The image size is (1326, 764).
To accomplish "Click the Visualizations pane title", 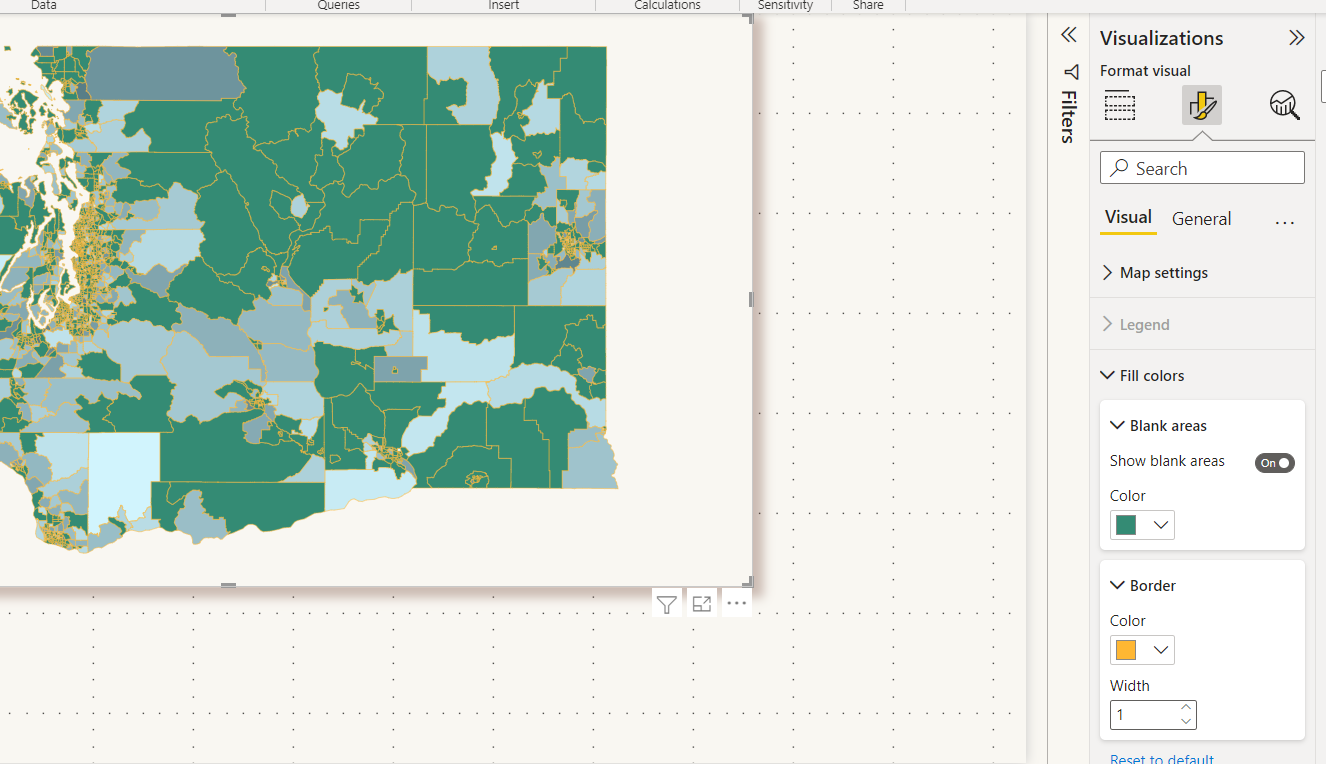I will pos(1161,38).
